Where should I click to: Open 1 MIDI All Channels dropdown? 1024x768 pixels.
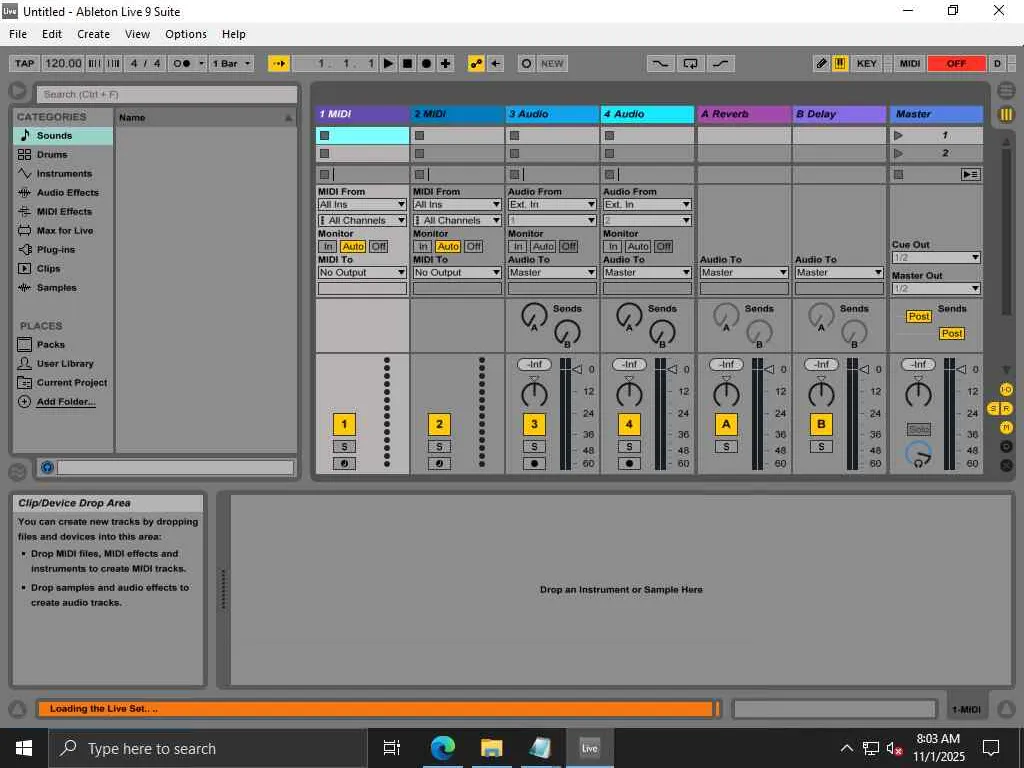362,221
